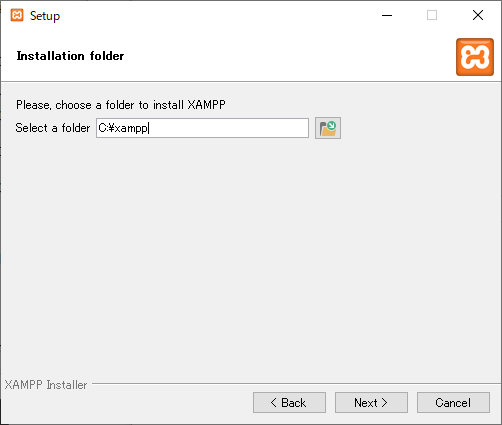Image resolution: width=502 pixels, height=425 pixels.
Task: Click the empty gray installer panel area
Action: (251, 260)
